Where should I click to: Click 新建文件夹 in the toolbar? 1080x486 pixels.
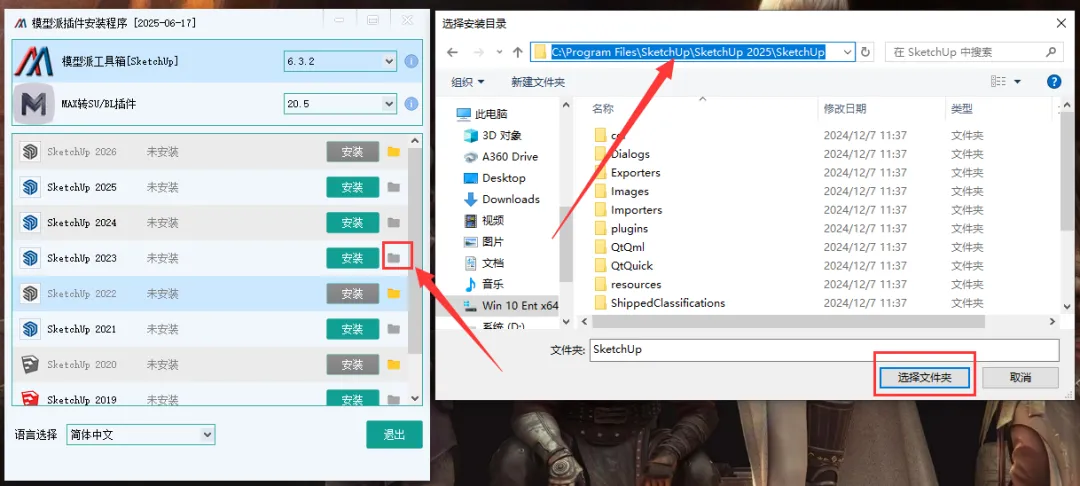(538, 82)
